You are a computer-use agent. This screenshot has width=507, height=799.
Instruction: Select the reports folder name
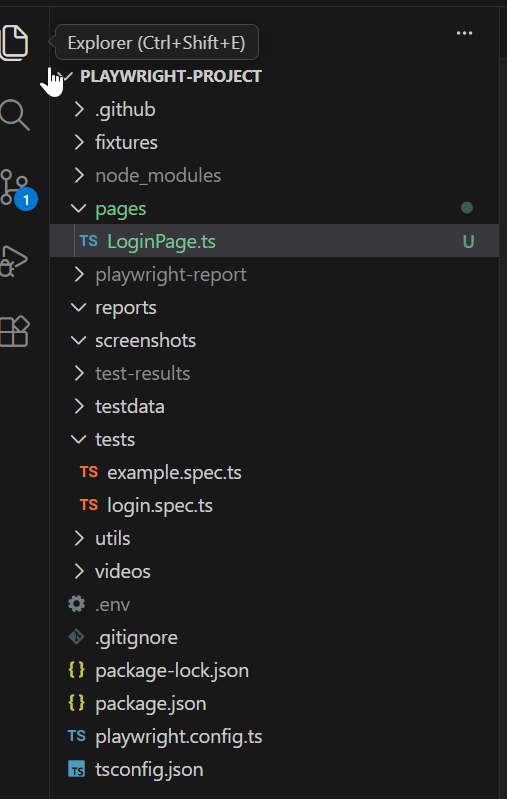pyautogui.click(x=126, y=308)
